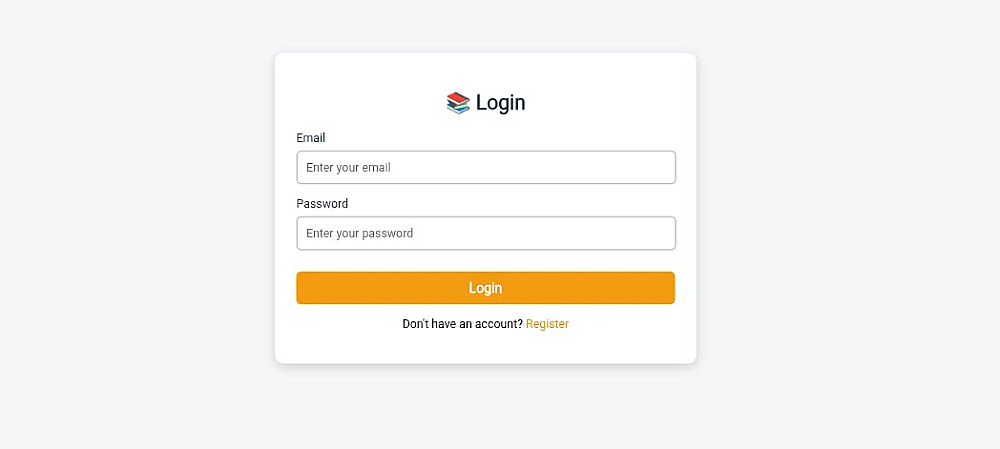This screenshot has height=449, width=1000.
Task: Click the Password field label
Action: coord(322,204)
